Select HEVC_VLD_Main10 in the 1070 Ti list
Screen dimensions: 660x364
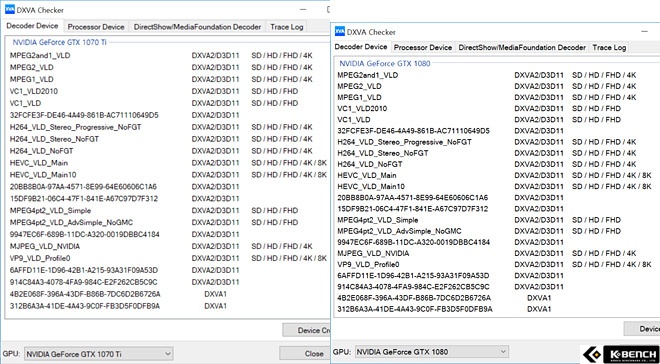(168, 175)
